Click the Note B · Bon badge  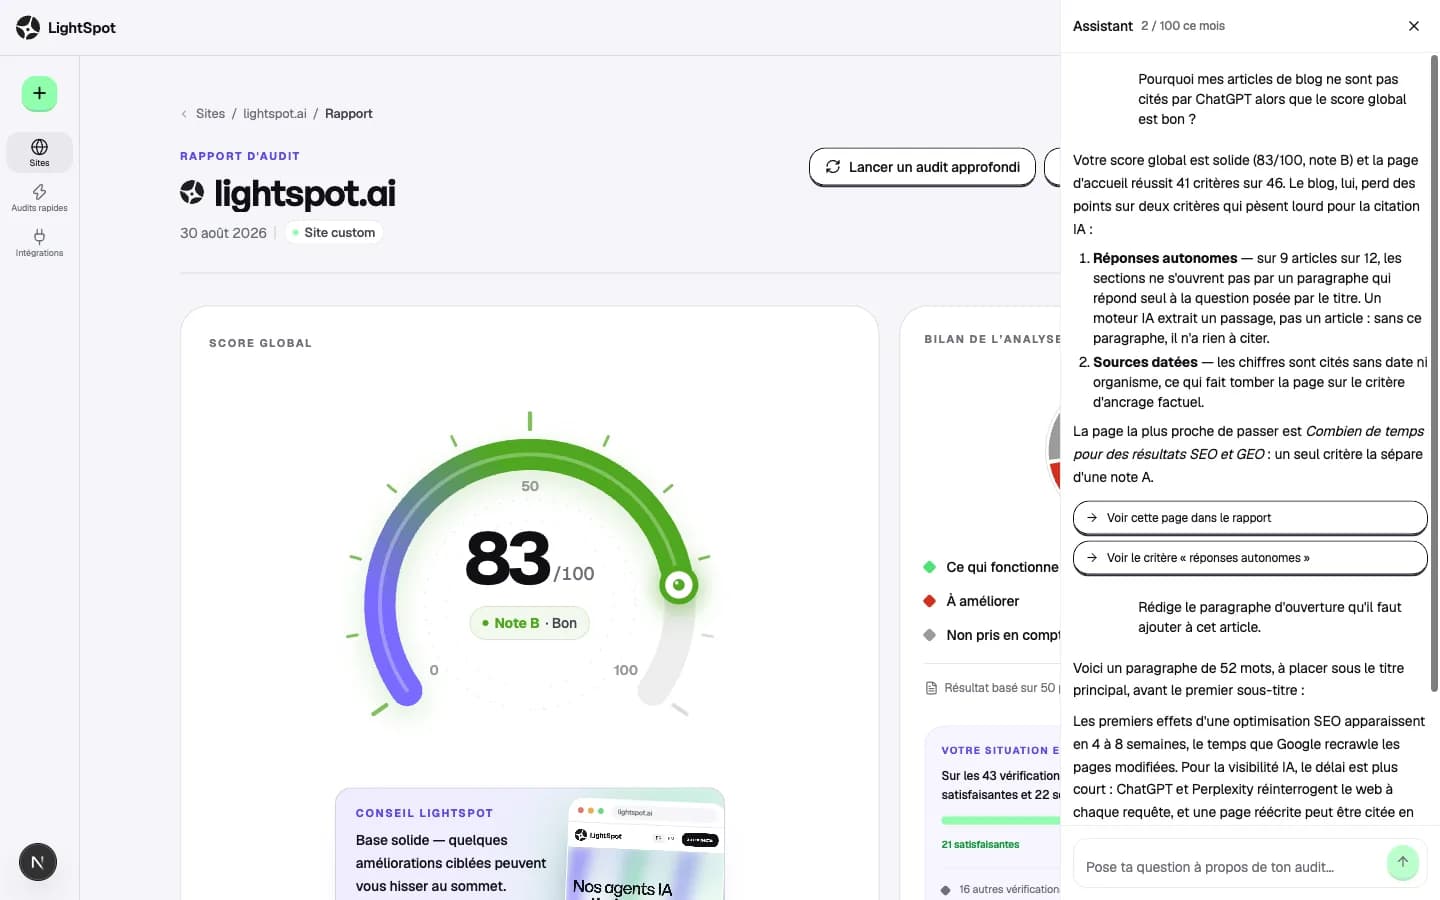(530, 623)
